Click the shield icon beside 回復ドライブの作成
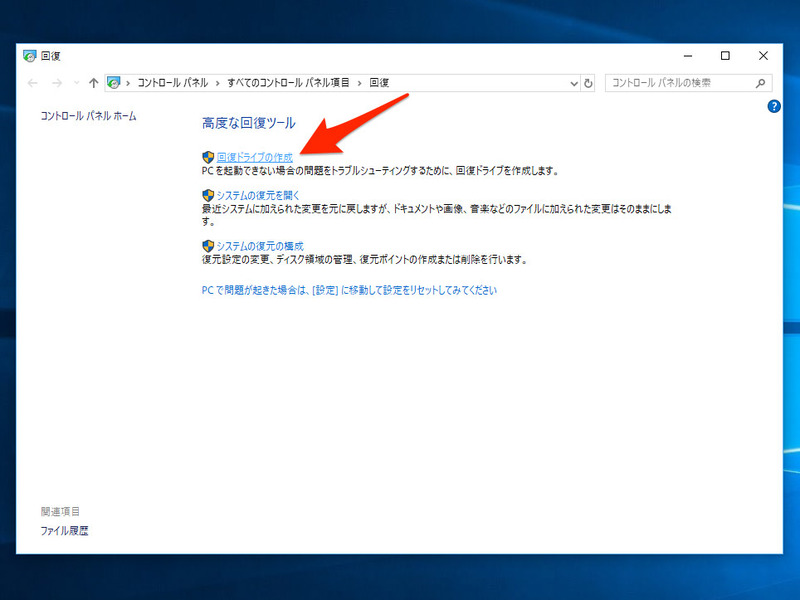 point(208,157)
